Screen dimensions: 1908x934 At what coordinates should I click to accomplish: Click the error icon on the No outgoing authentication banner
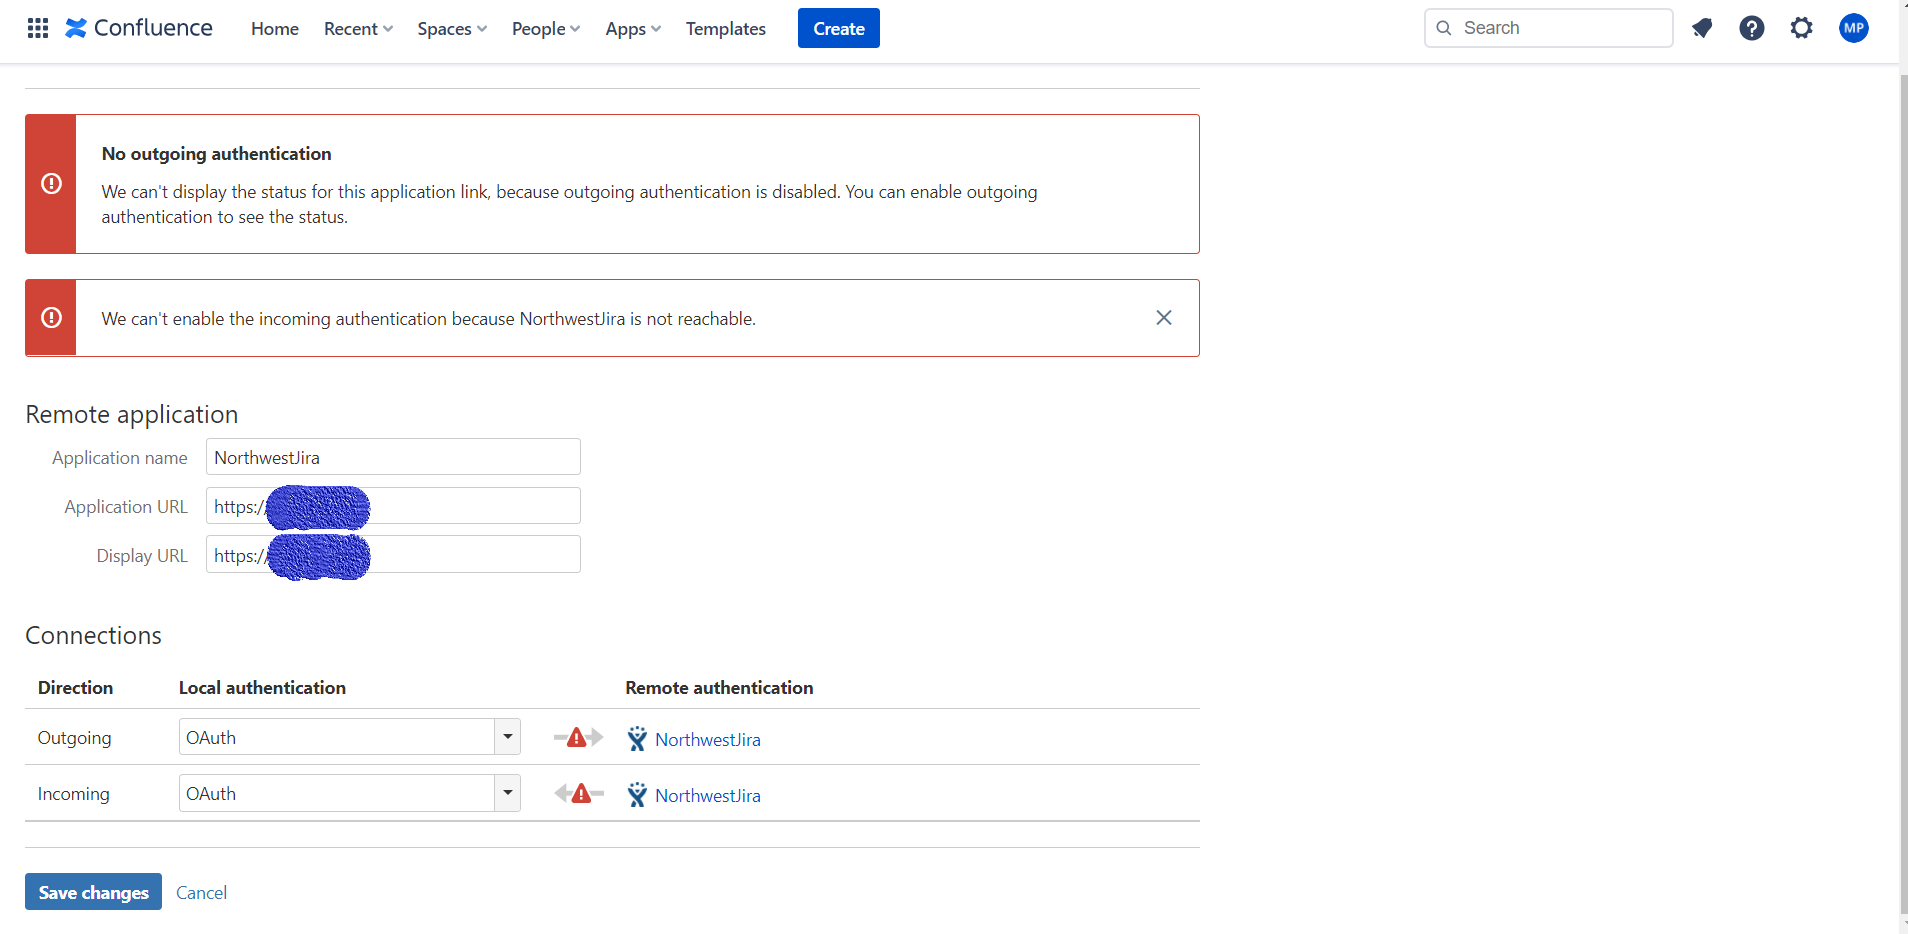point(51,184)
